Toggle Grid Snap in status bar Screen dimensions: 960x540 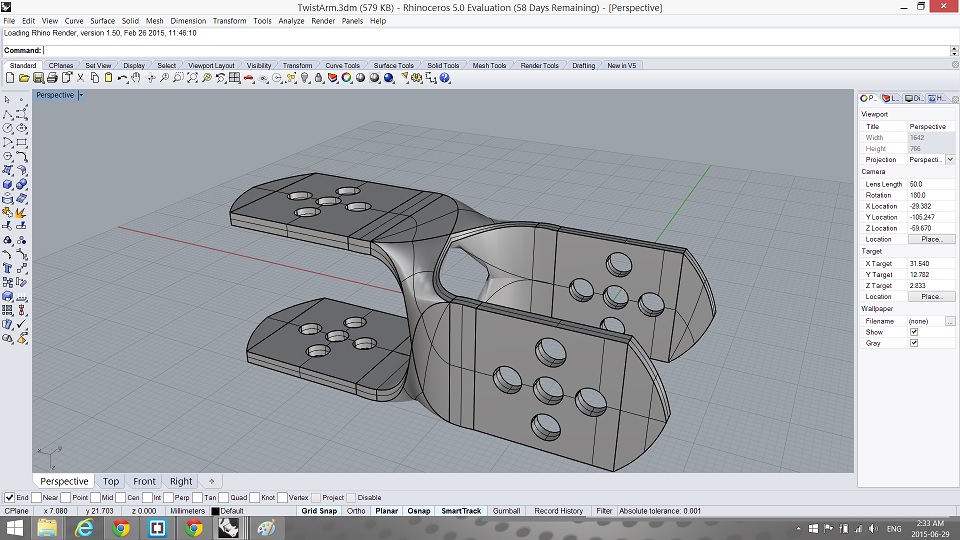pyautogui.click(x=320, y=511)
